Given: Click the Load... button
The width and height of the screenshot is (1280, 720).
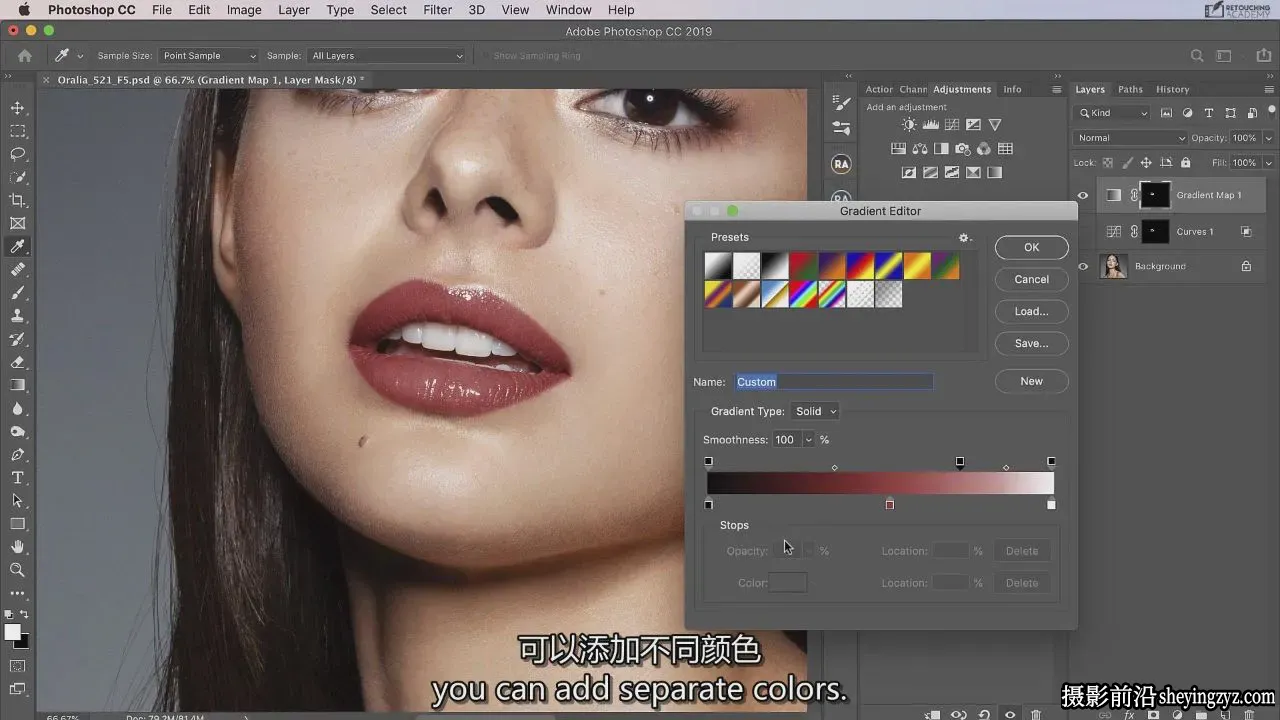Looking at the screenshot, I should click(1031, 311).
